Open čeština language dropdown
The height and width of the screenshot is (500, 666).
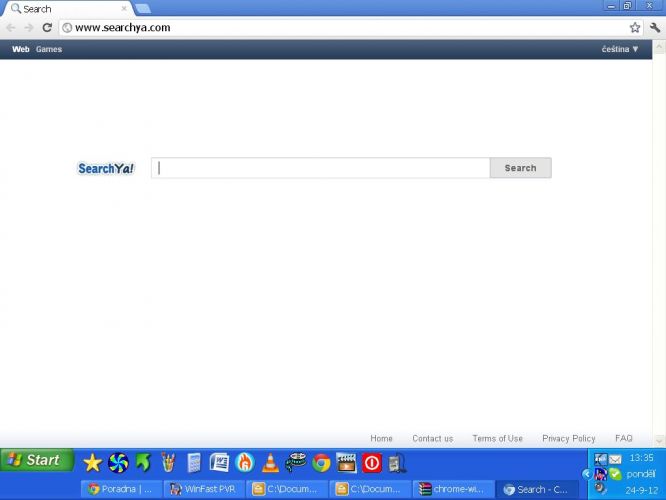pos(620,49)
